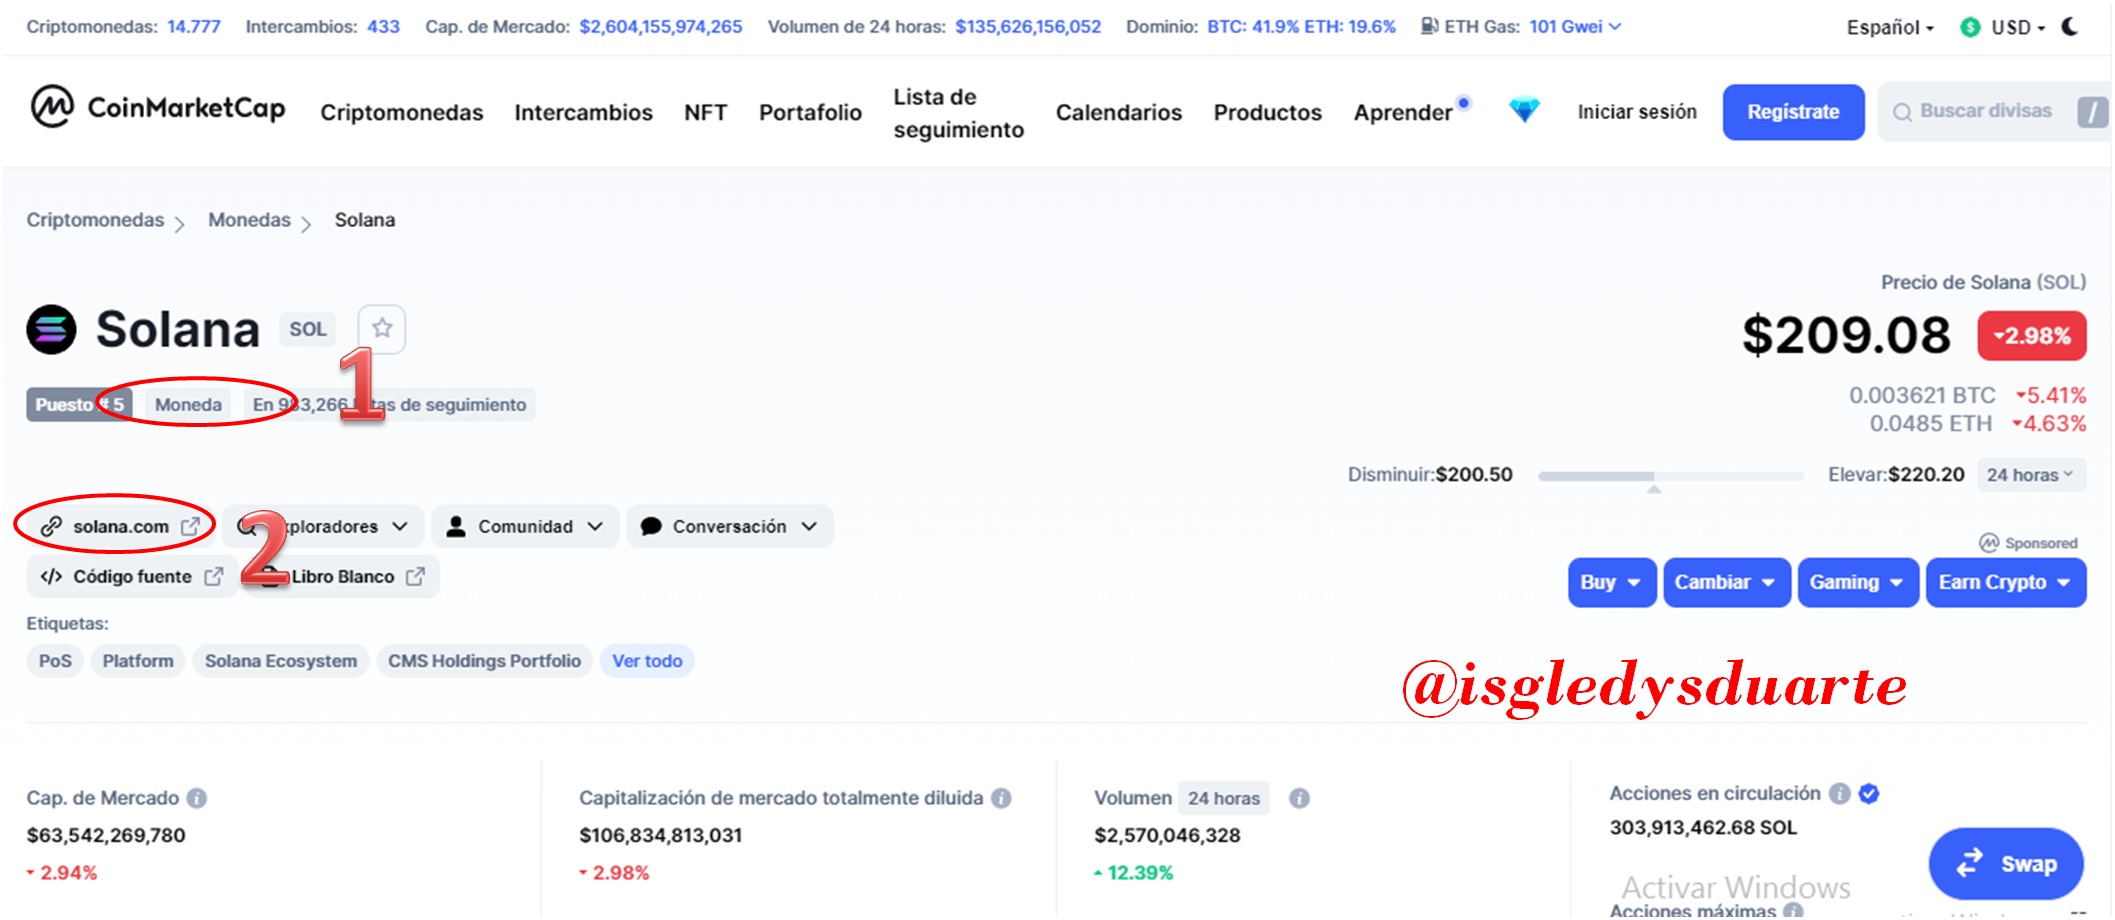Expand the Comunidad dropdown
Viewport: 2115px width, 920px height.
[x=526, y=526]
